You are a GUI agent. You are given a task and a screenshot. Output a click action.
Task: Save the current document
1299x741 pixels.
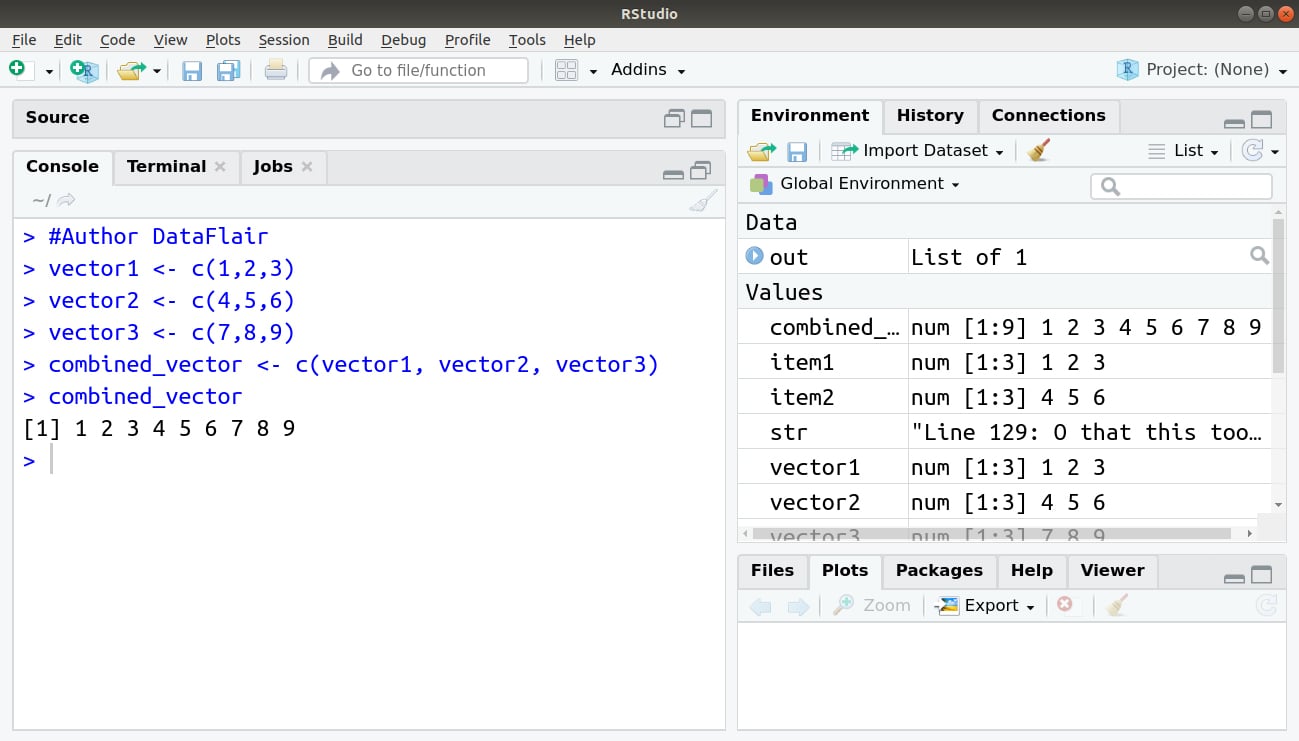click(x=191, y=69)
